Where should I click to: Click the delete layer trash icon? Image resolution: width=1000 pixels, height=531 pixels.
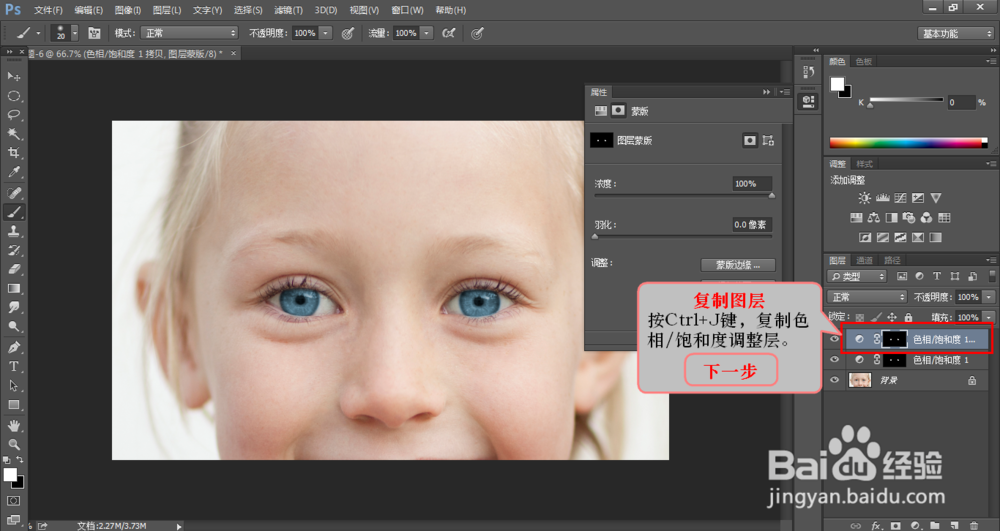pyautogui.click(x=973, y=525)
